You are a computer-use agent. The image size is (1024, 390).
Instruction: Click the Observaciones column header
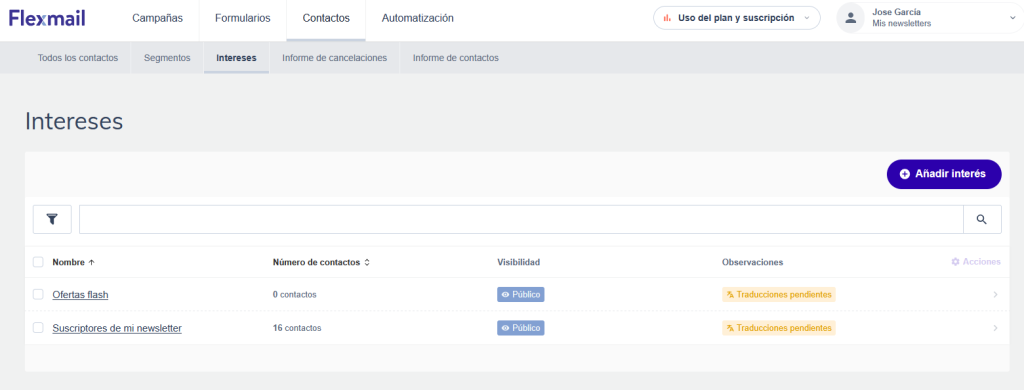[752, 262]
